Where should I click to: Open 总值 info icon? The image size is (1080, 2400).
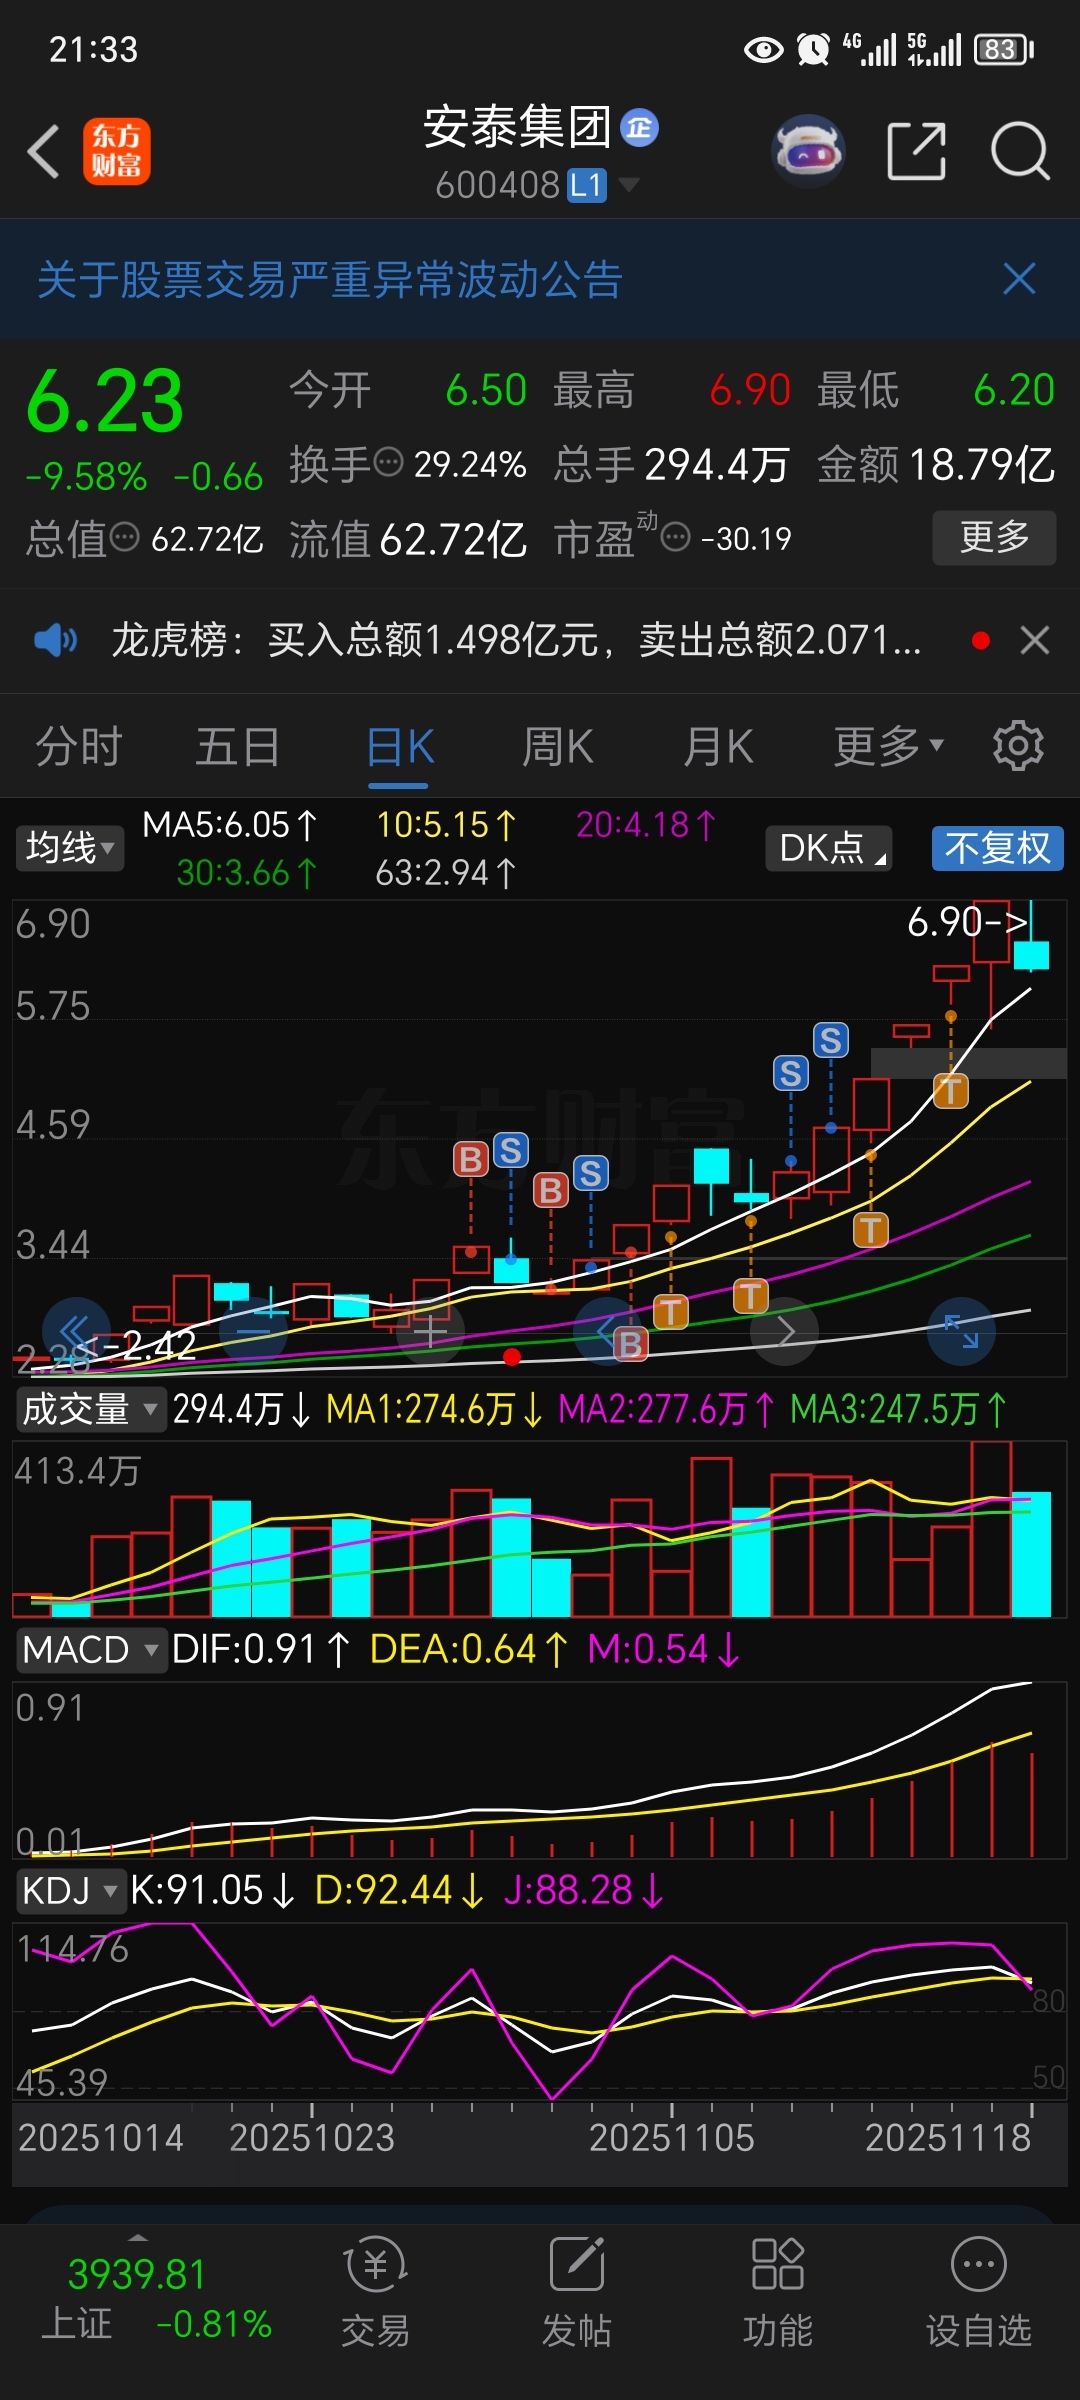coord(124,538)
